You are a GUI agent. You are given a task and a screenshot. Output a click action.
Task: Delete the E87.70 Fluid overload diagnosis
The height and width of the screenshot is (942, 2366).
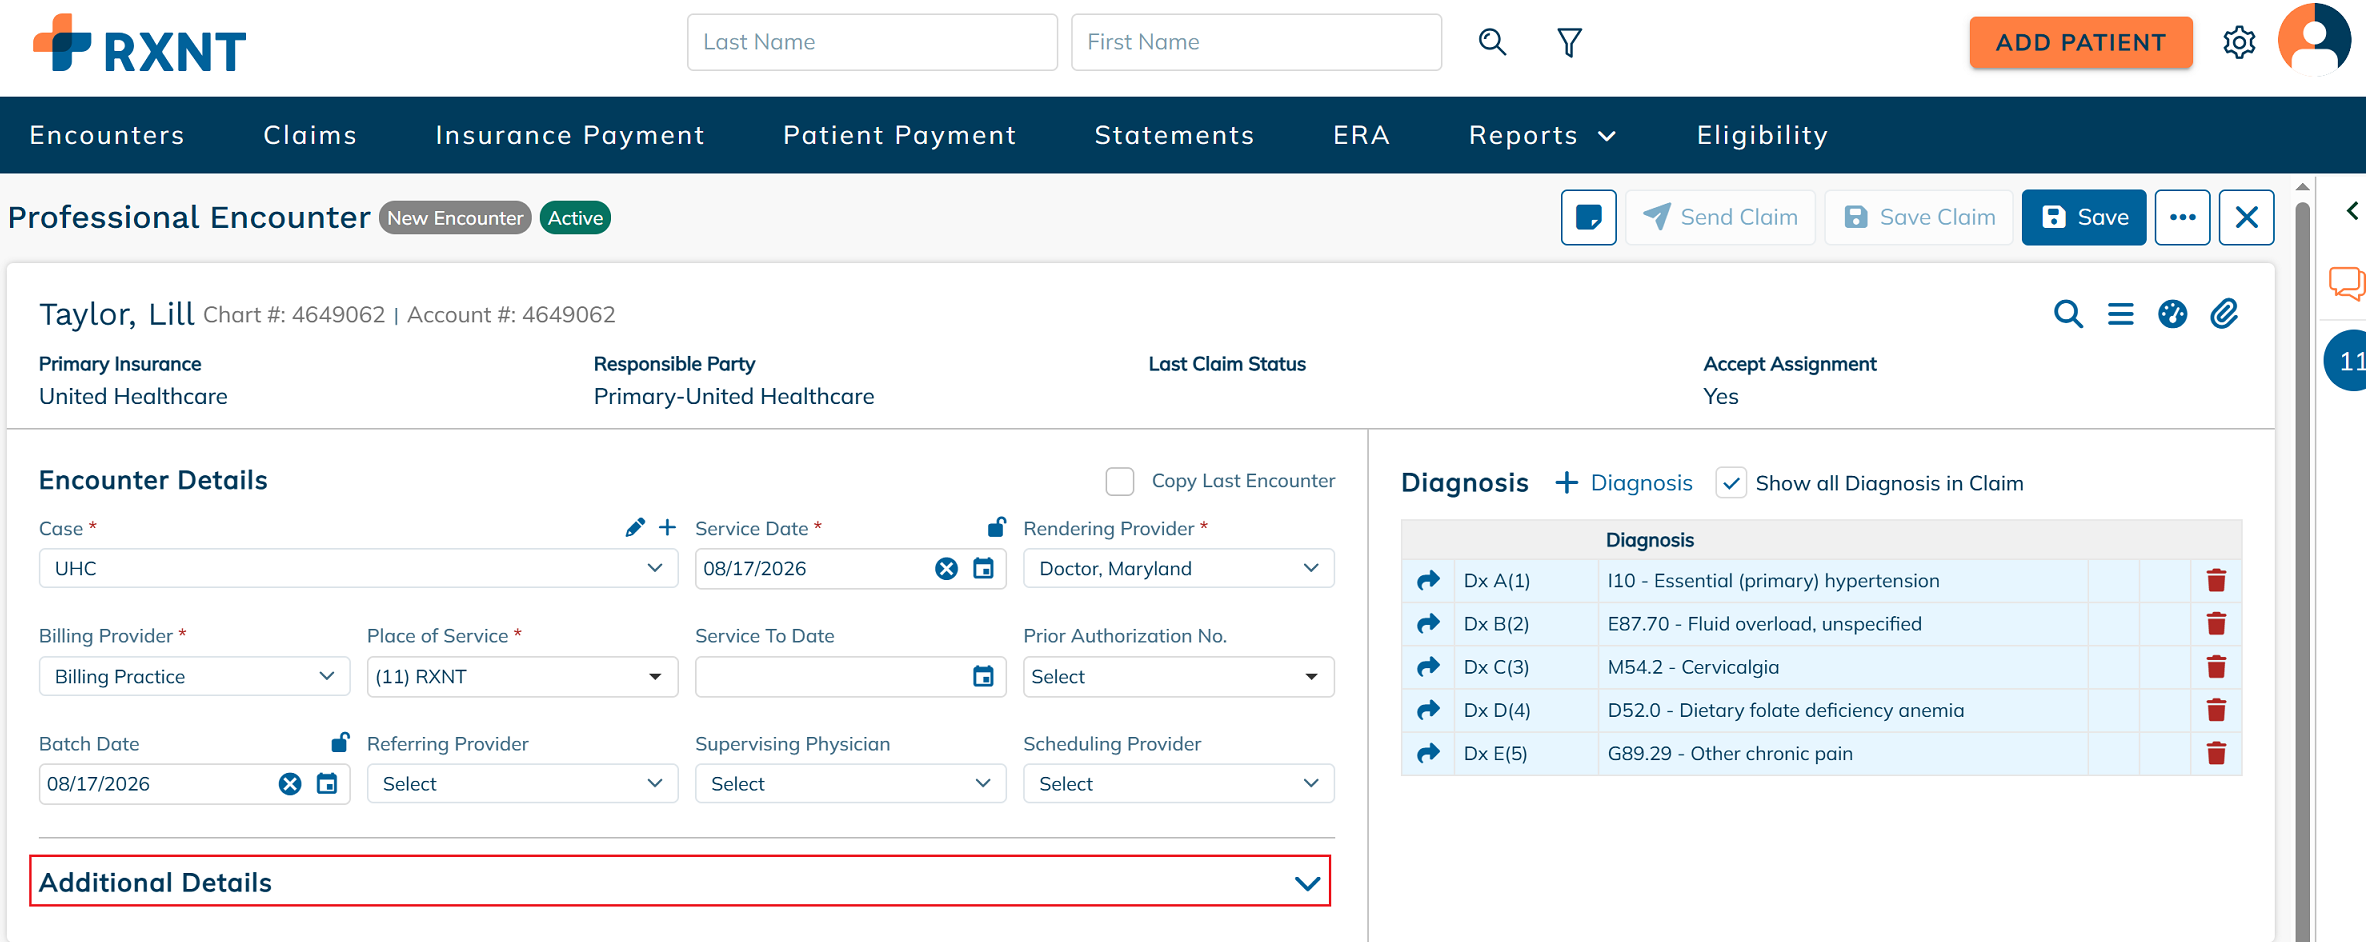pos(2216,623)
